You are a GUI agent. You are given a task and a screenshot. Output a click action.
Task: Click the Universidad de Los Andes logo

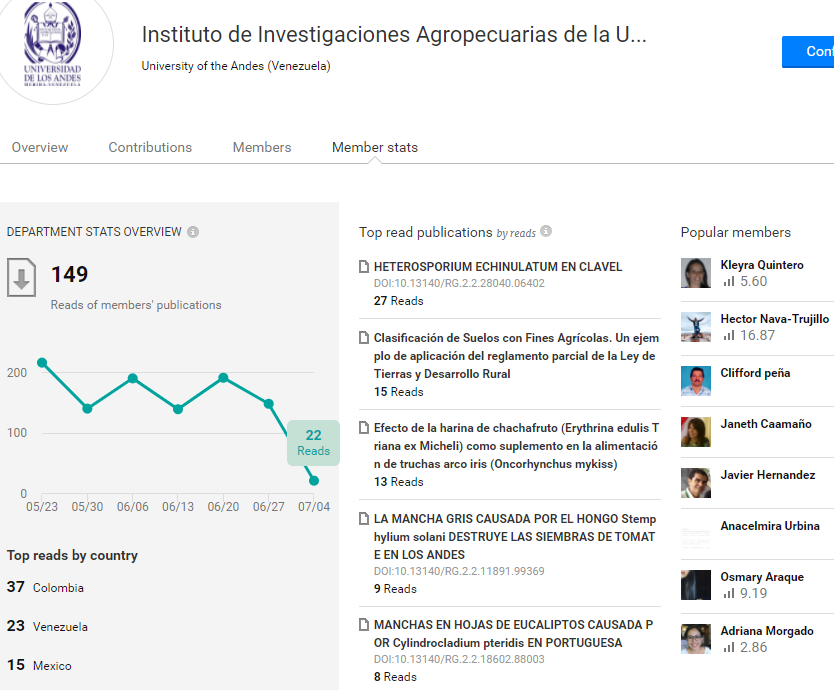[53, 45]
